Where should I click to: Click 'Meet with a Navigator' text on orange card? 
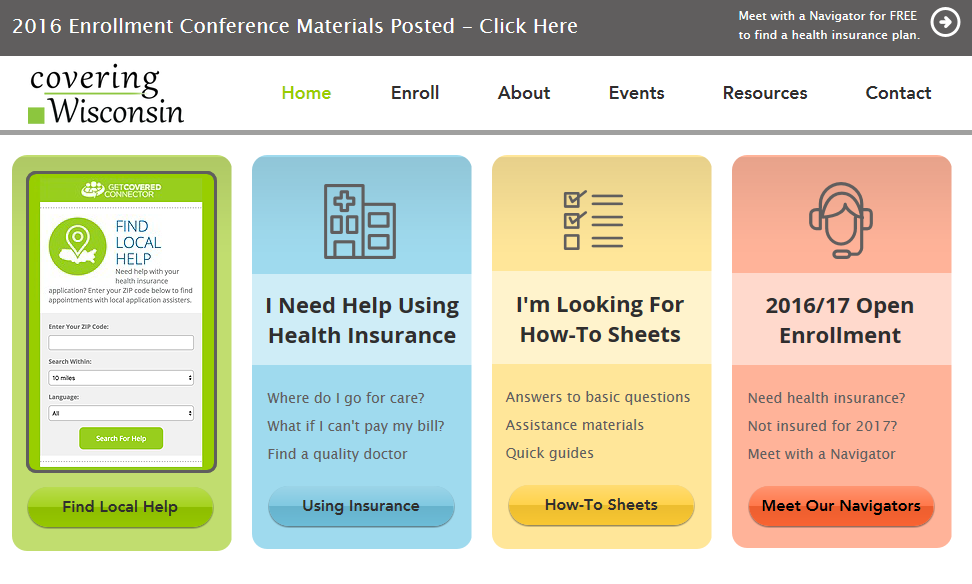[821, 454]
